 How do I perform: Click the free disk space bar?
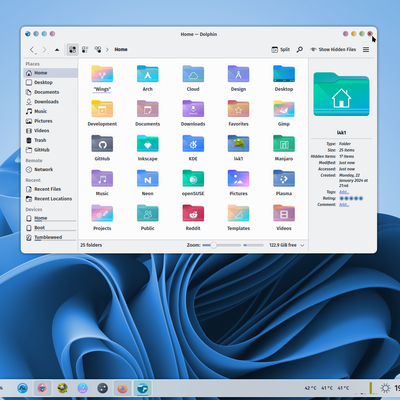[253, 245]
